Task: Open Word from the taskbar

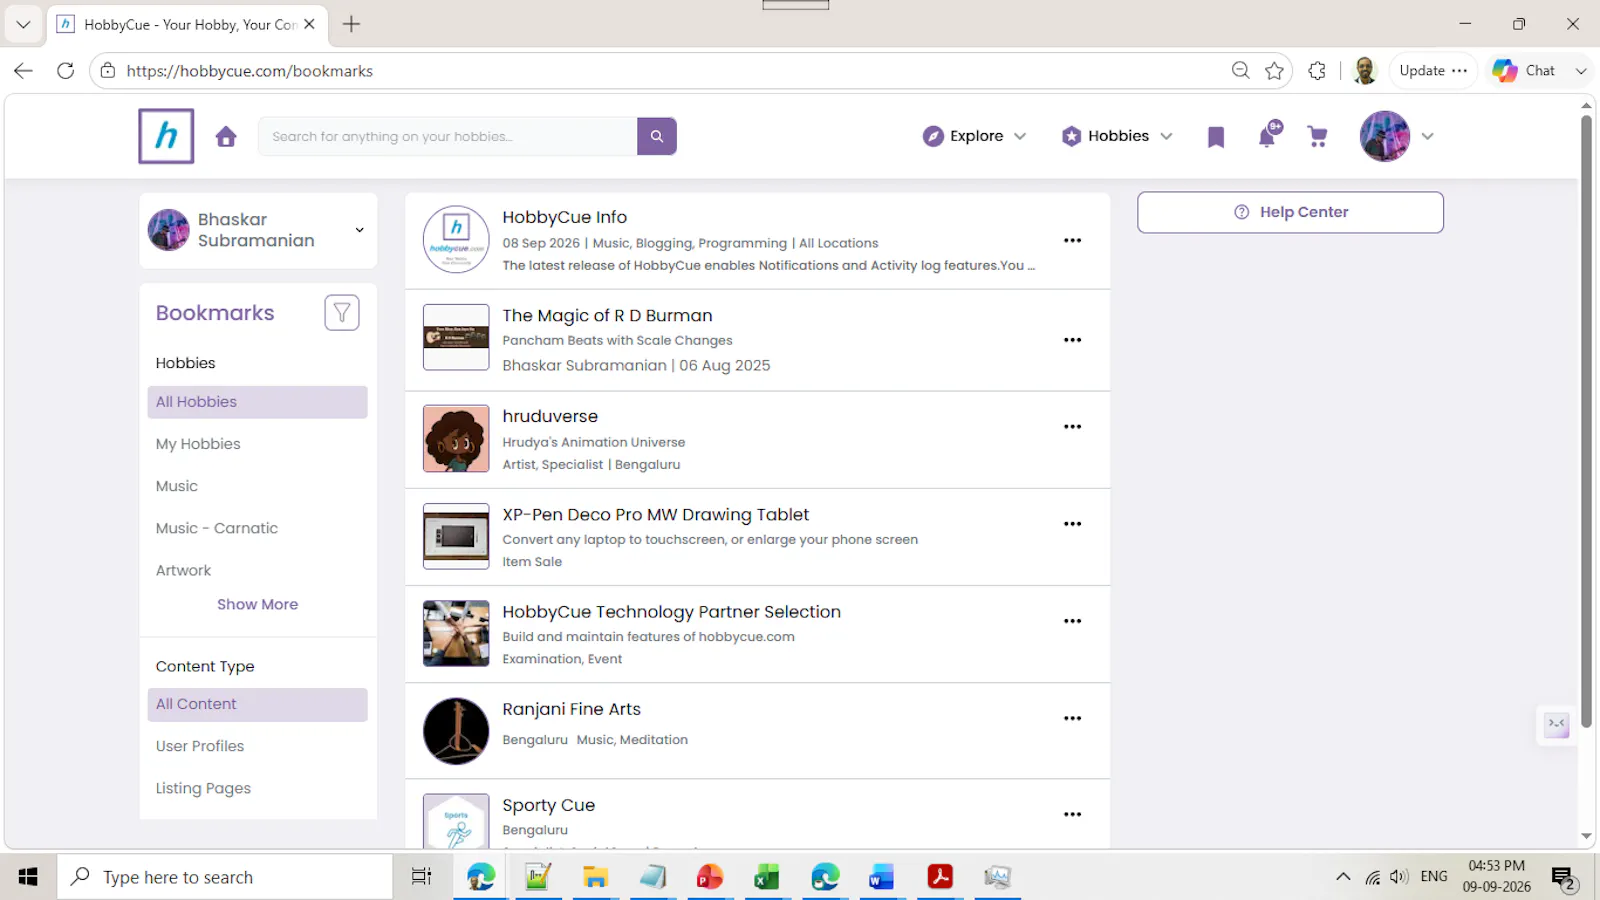Action: 881,877
